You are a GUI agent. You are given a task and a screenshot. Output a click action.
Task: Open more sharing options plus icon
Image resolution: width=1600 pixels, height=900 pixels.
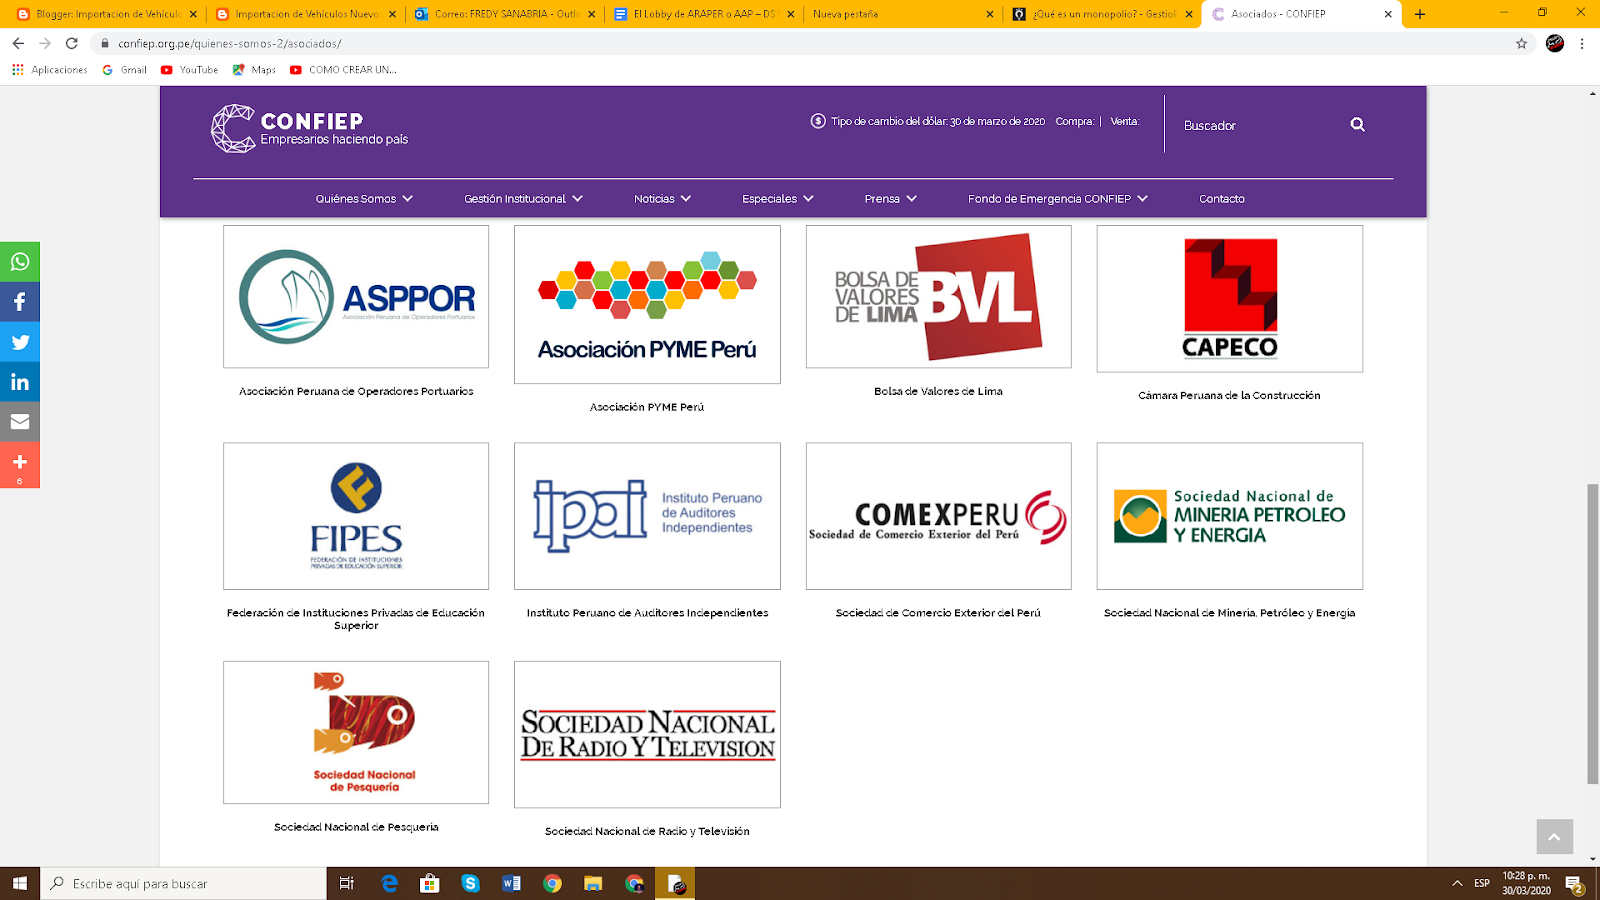pyautogui.click(x=20, y=465)
